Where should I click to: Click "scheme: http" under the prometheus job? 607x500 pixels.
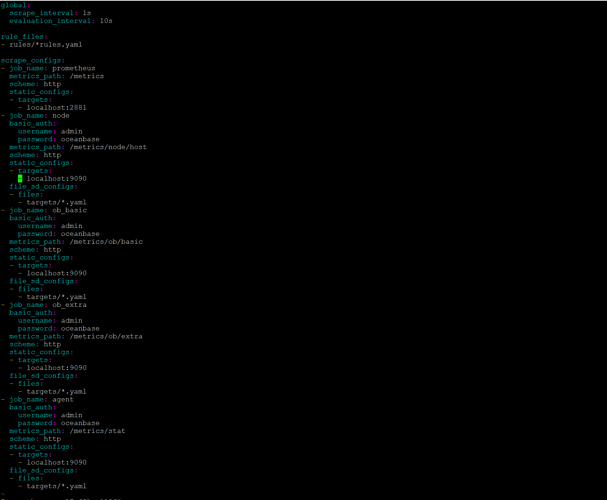pyautogui.click(x=35, y=84)
